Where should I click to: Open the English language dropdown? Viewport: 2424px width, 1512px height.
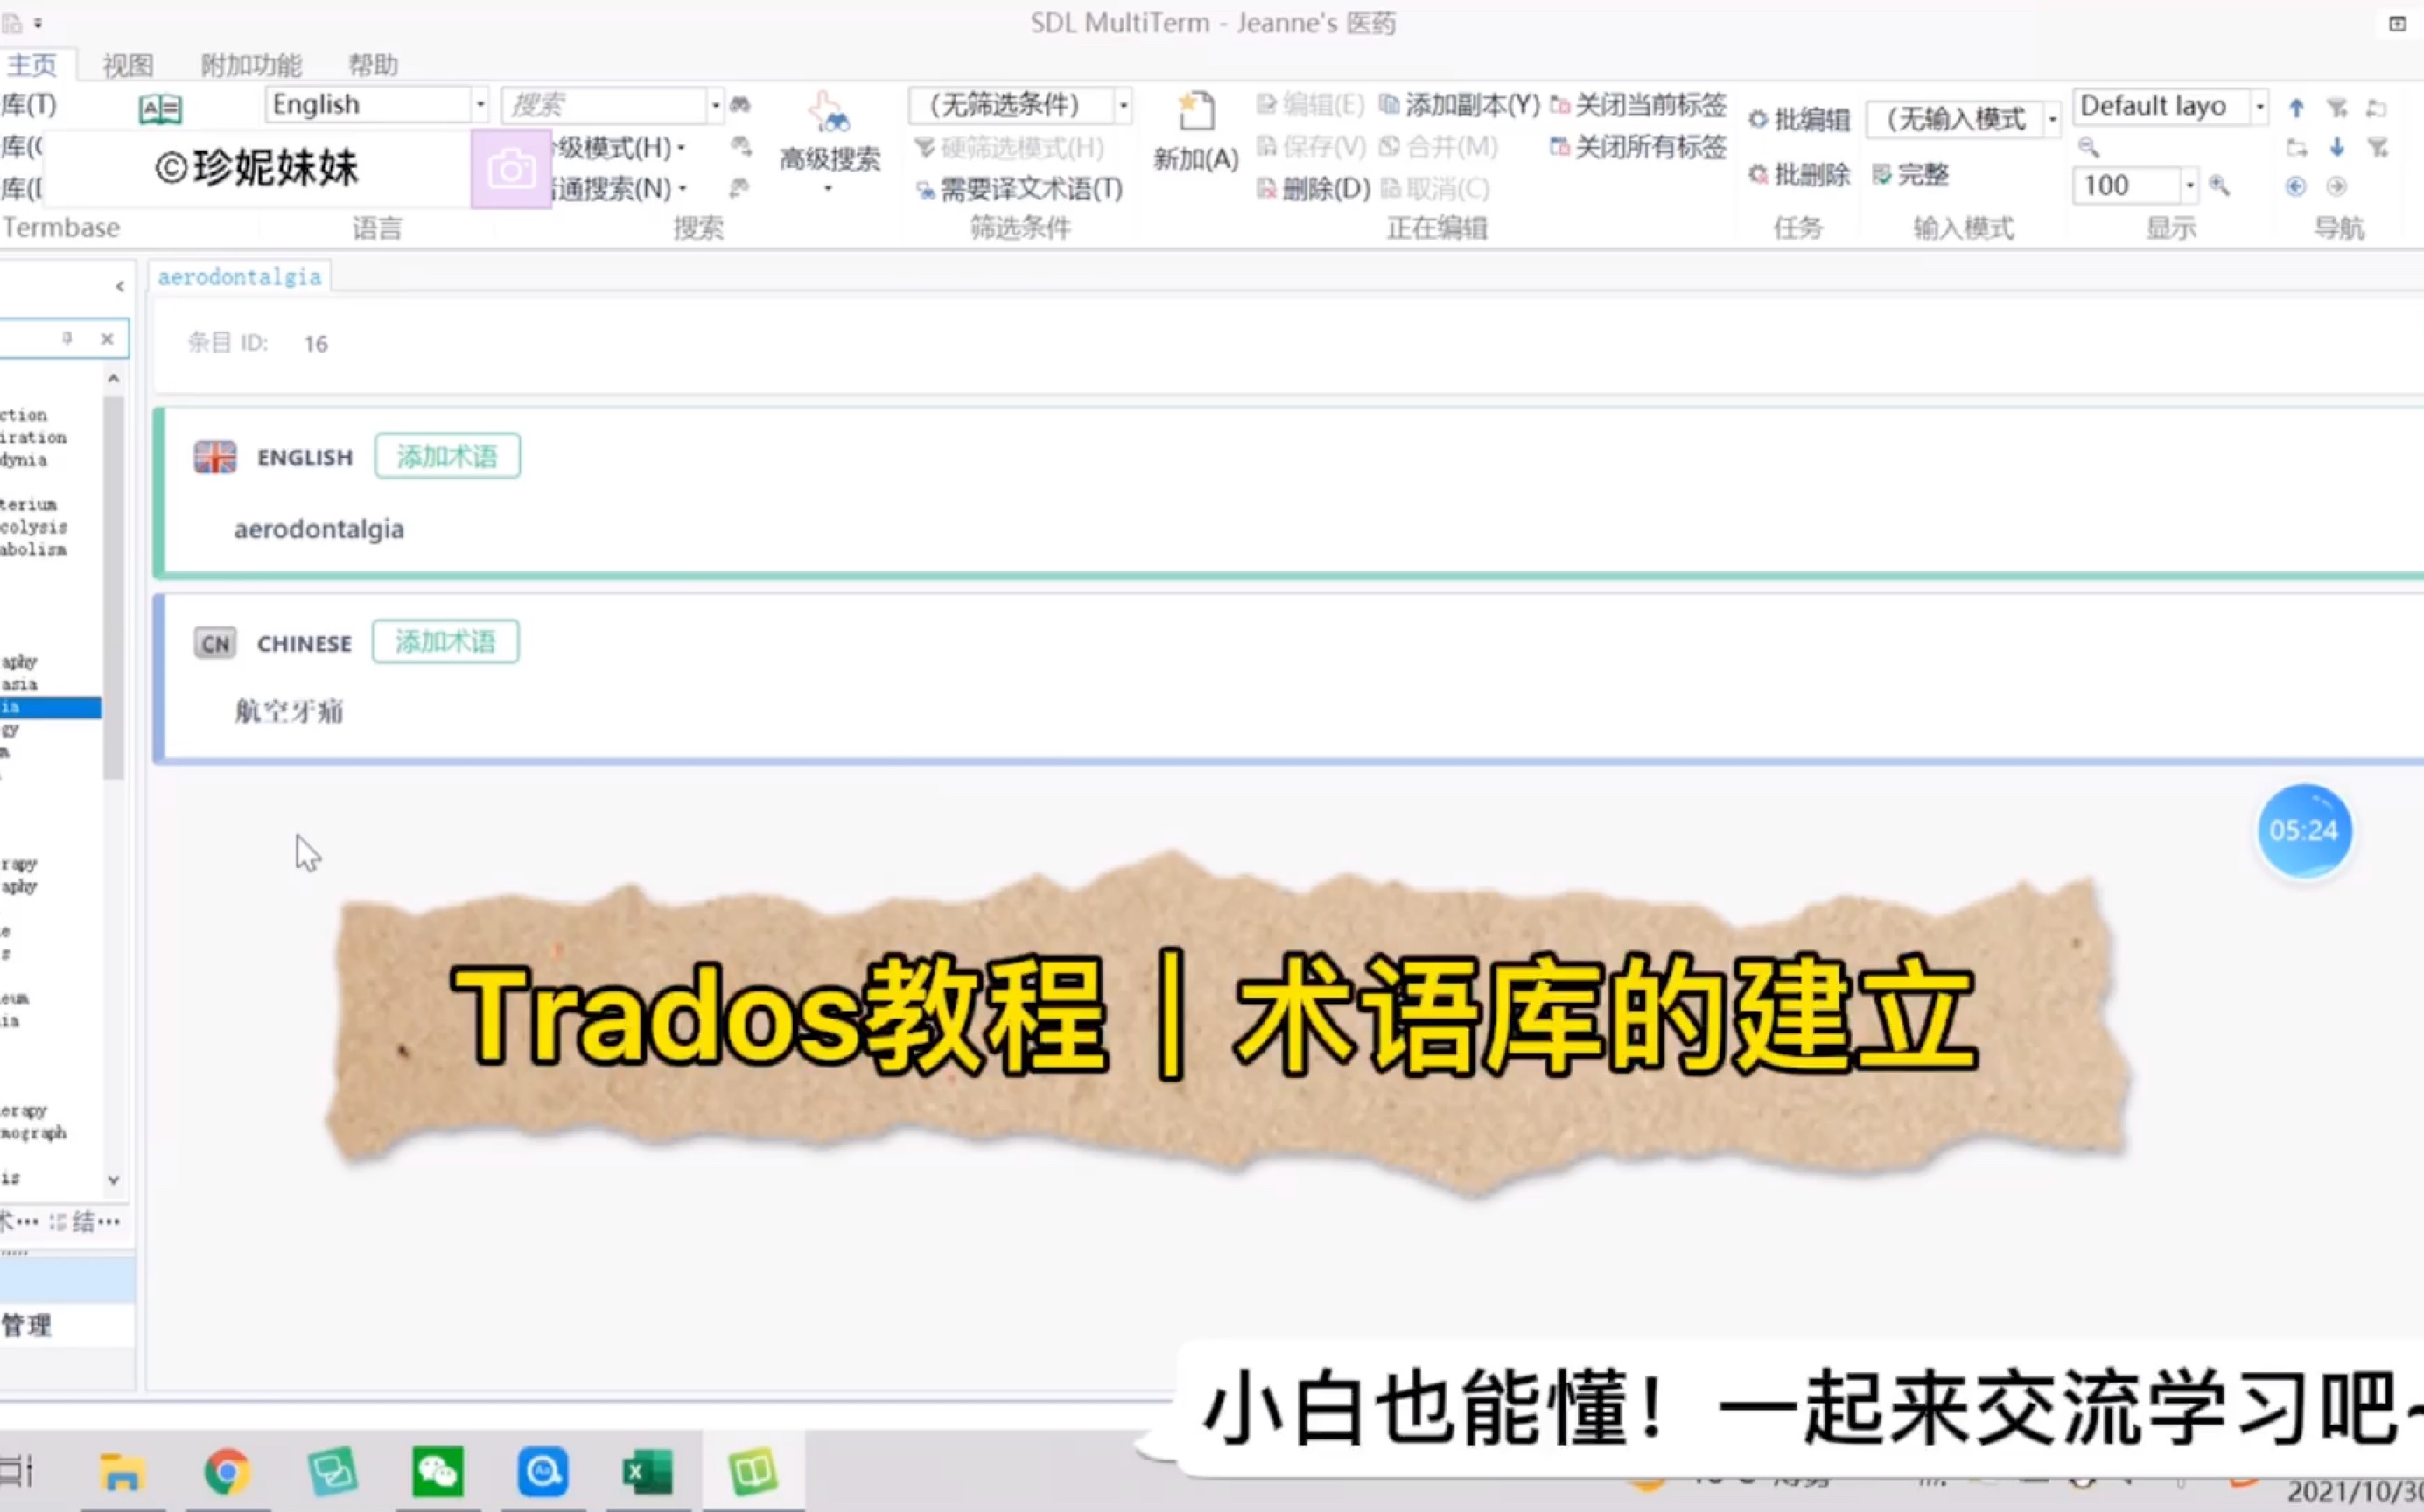tap(480, 105)
